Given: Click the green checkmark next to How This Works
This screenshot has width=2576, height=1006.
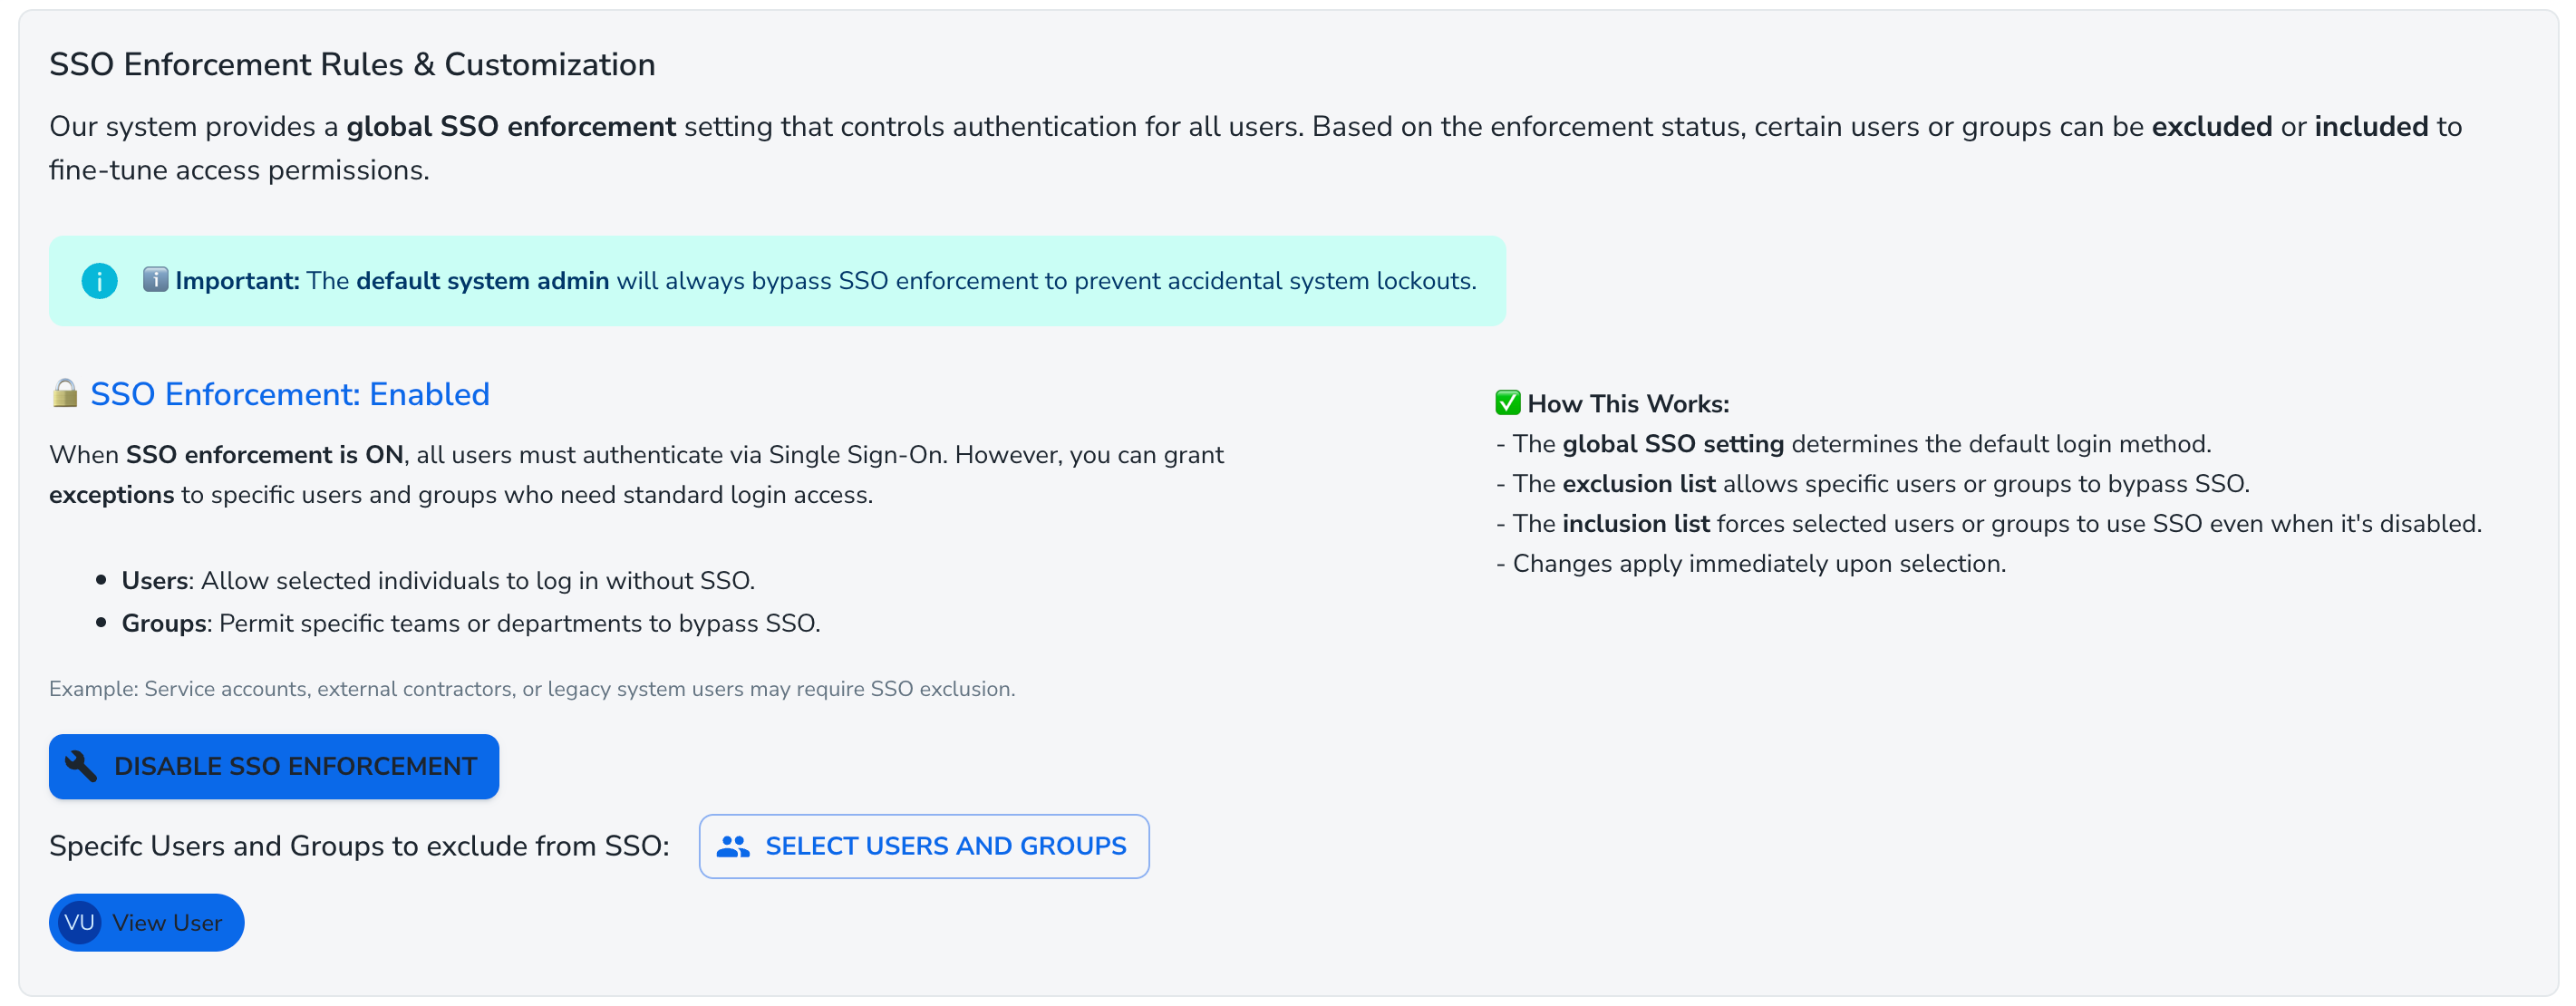Looking at the screenshot, I should (1507, 403).
